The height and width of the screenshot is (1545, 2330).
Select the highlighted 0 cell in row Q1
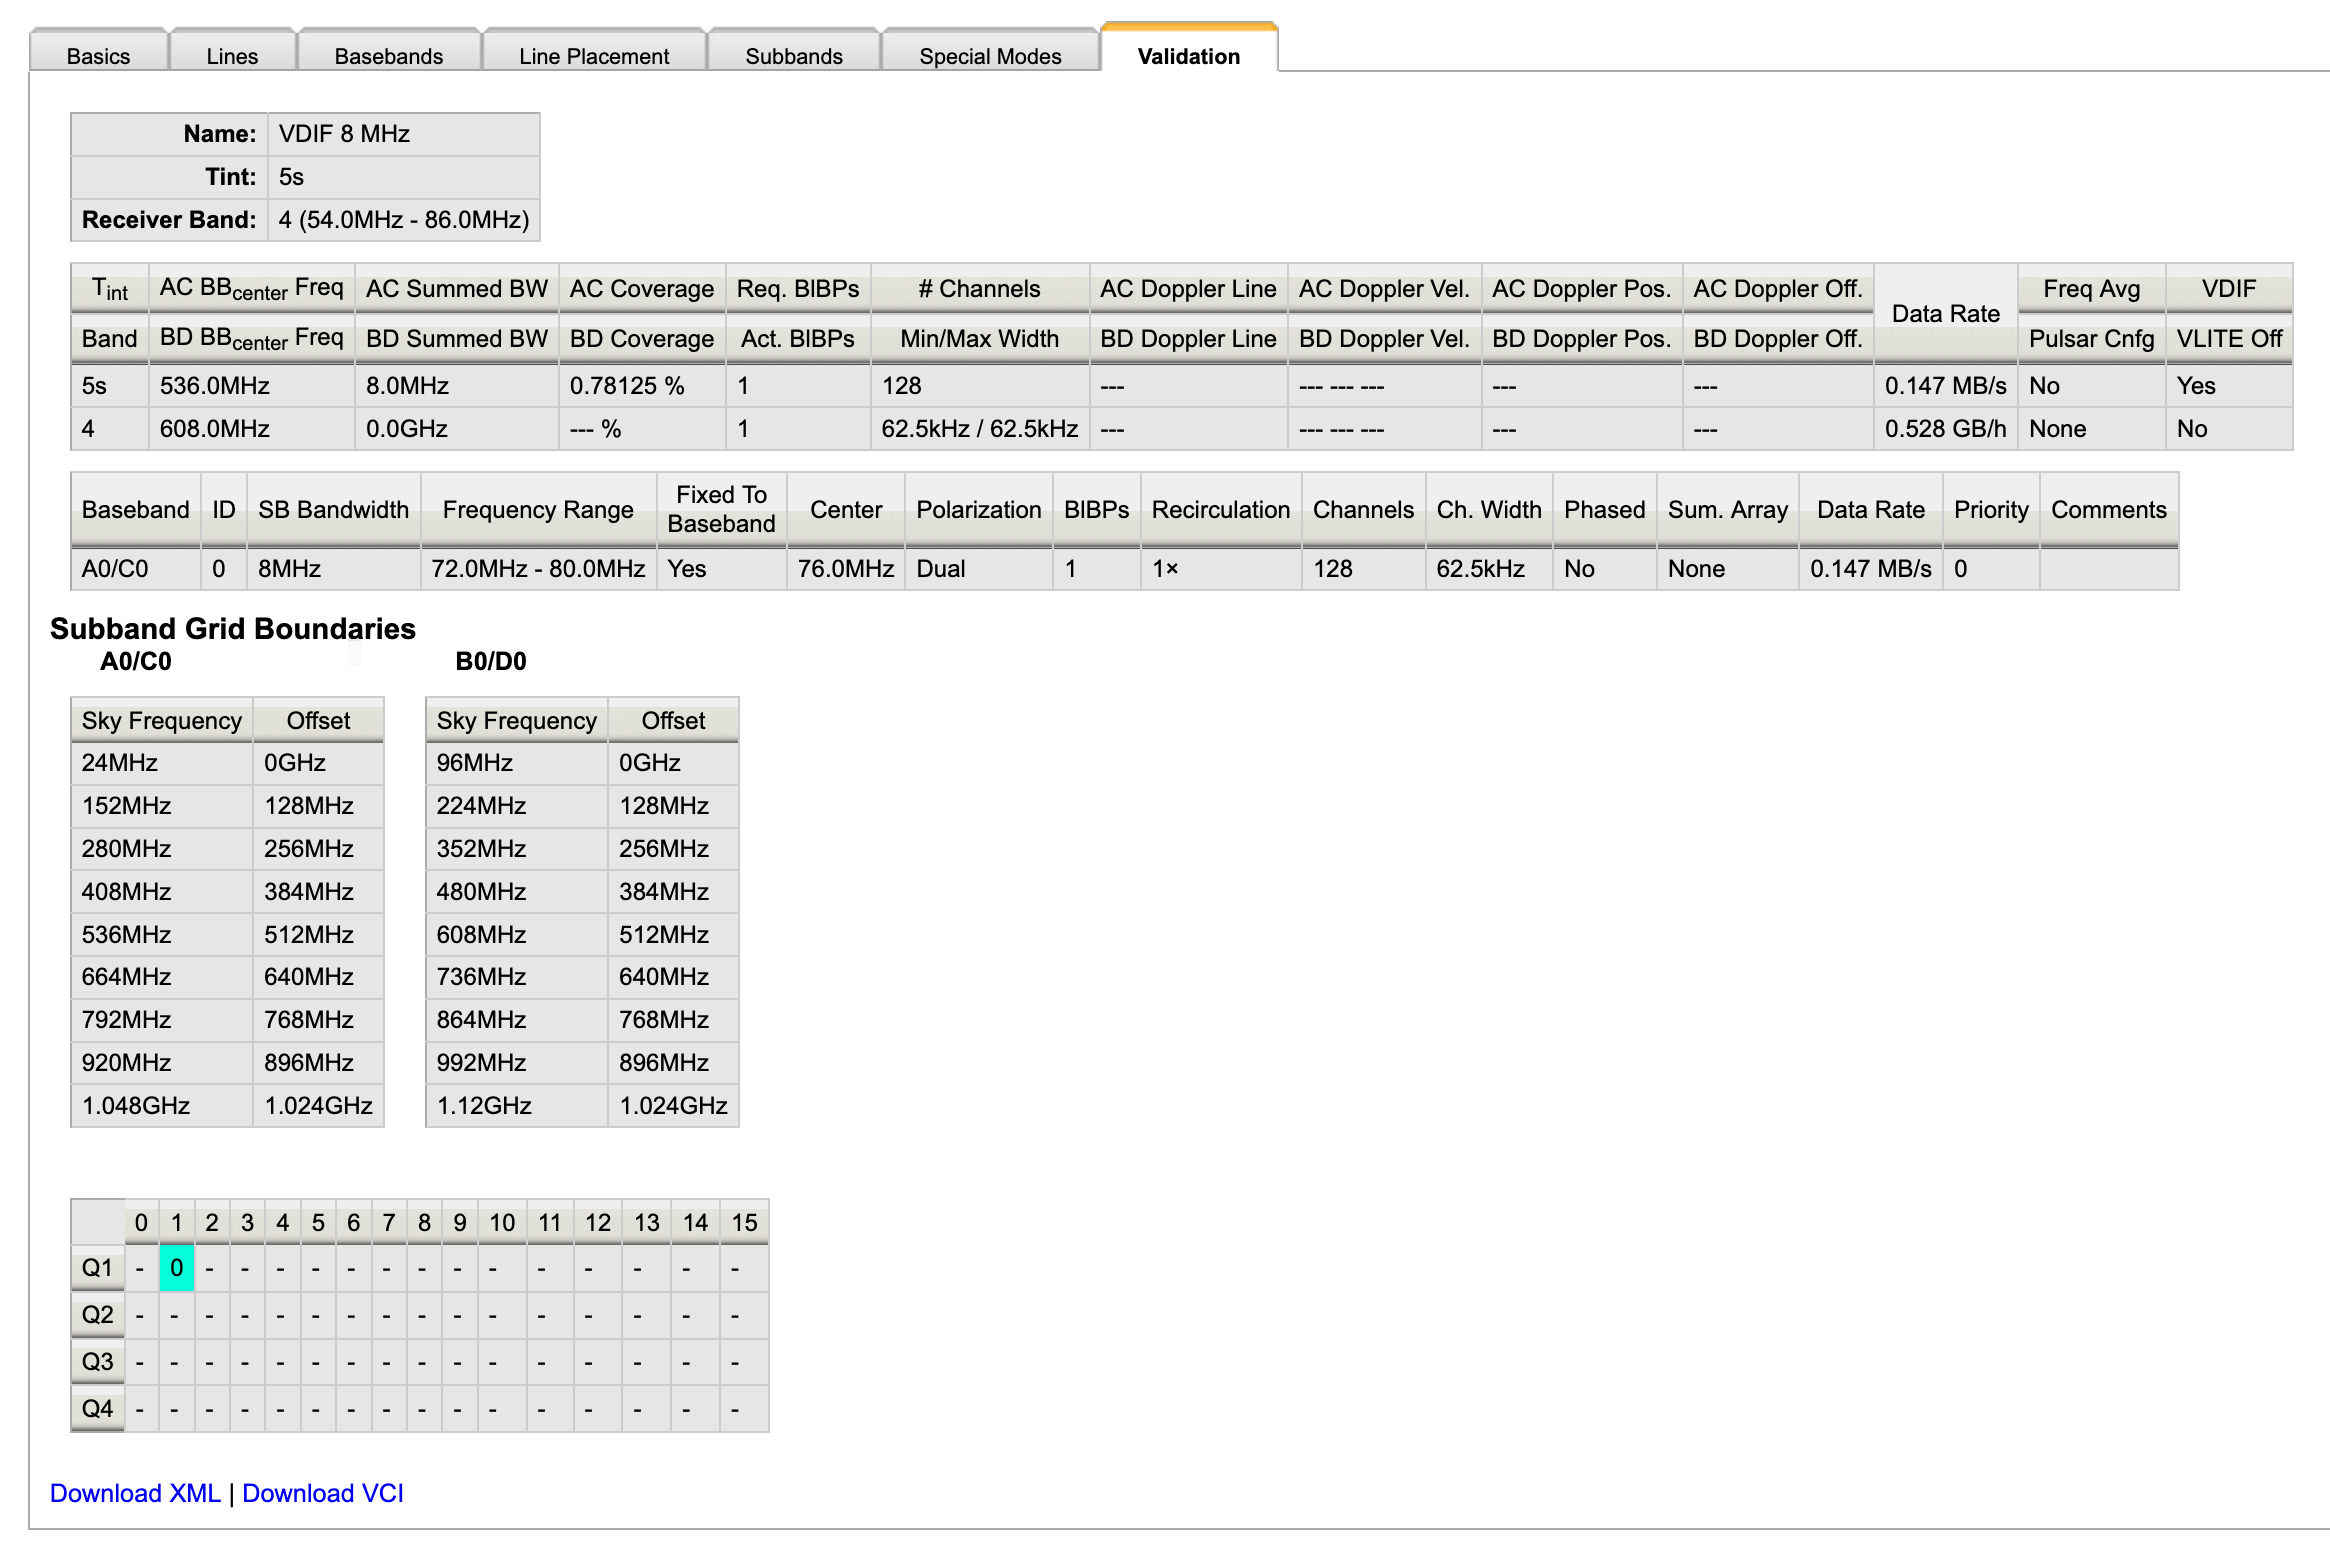tap(176, 1266)
